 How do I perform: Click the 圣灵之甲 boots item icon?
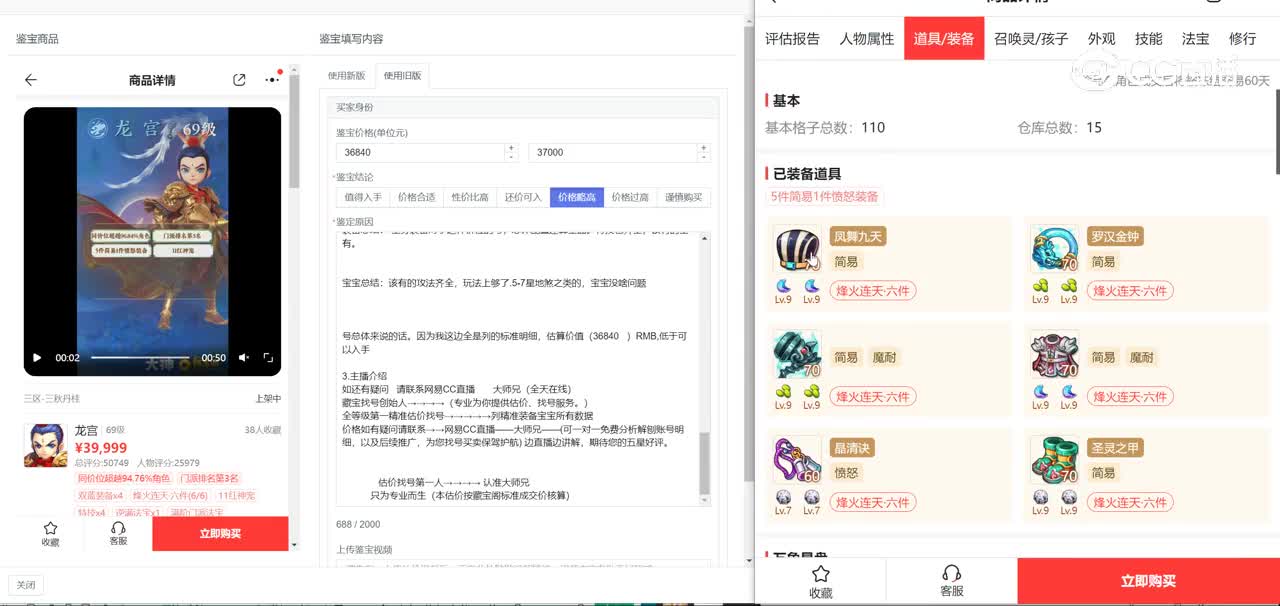click(1055, 460)
